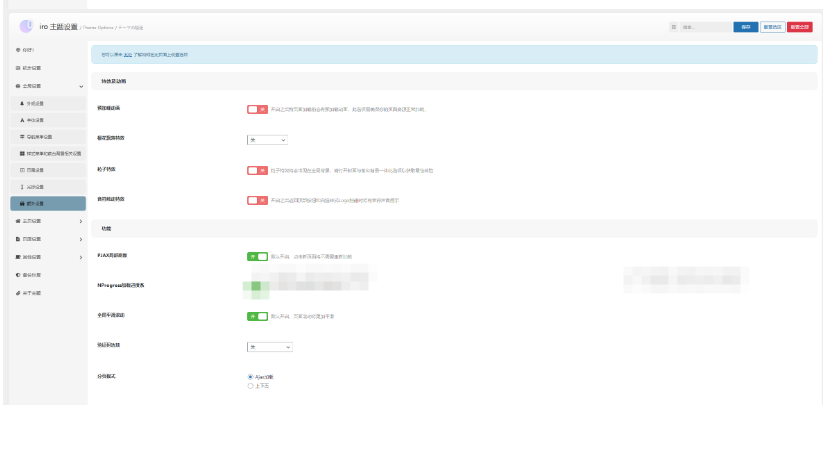Click the search options input field
832x454 pixels.
(703, 27)
